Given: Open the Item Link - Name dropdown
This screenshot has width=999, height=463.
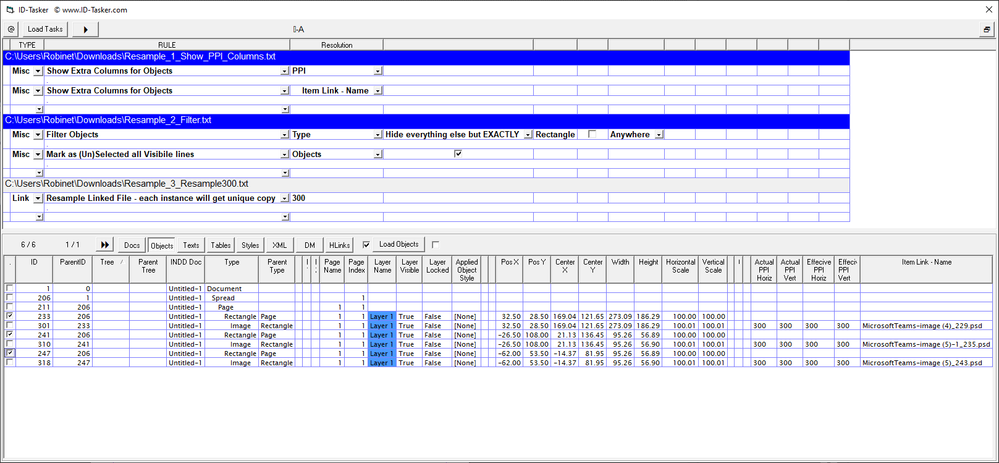Looking at the screenshot, I should [x=378, y=91].
